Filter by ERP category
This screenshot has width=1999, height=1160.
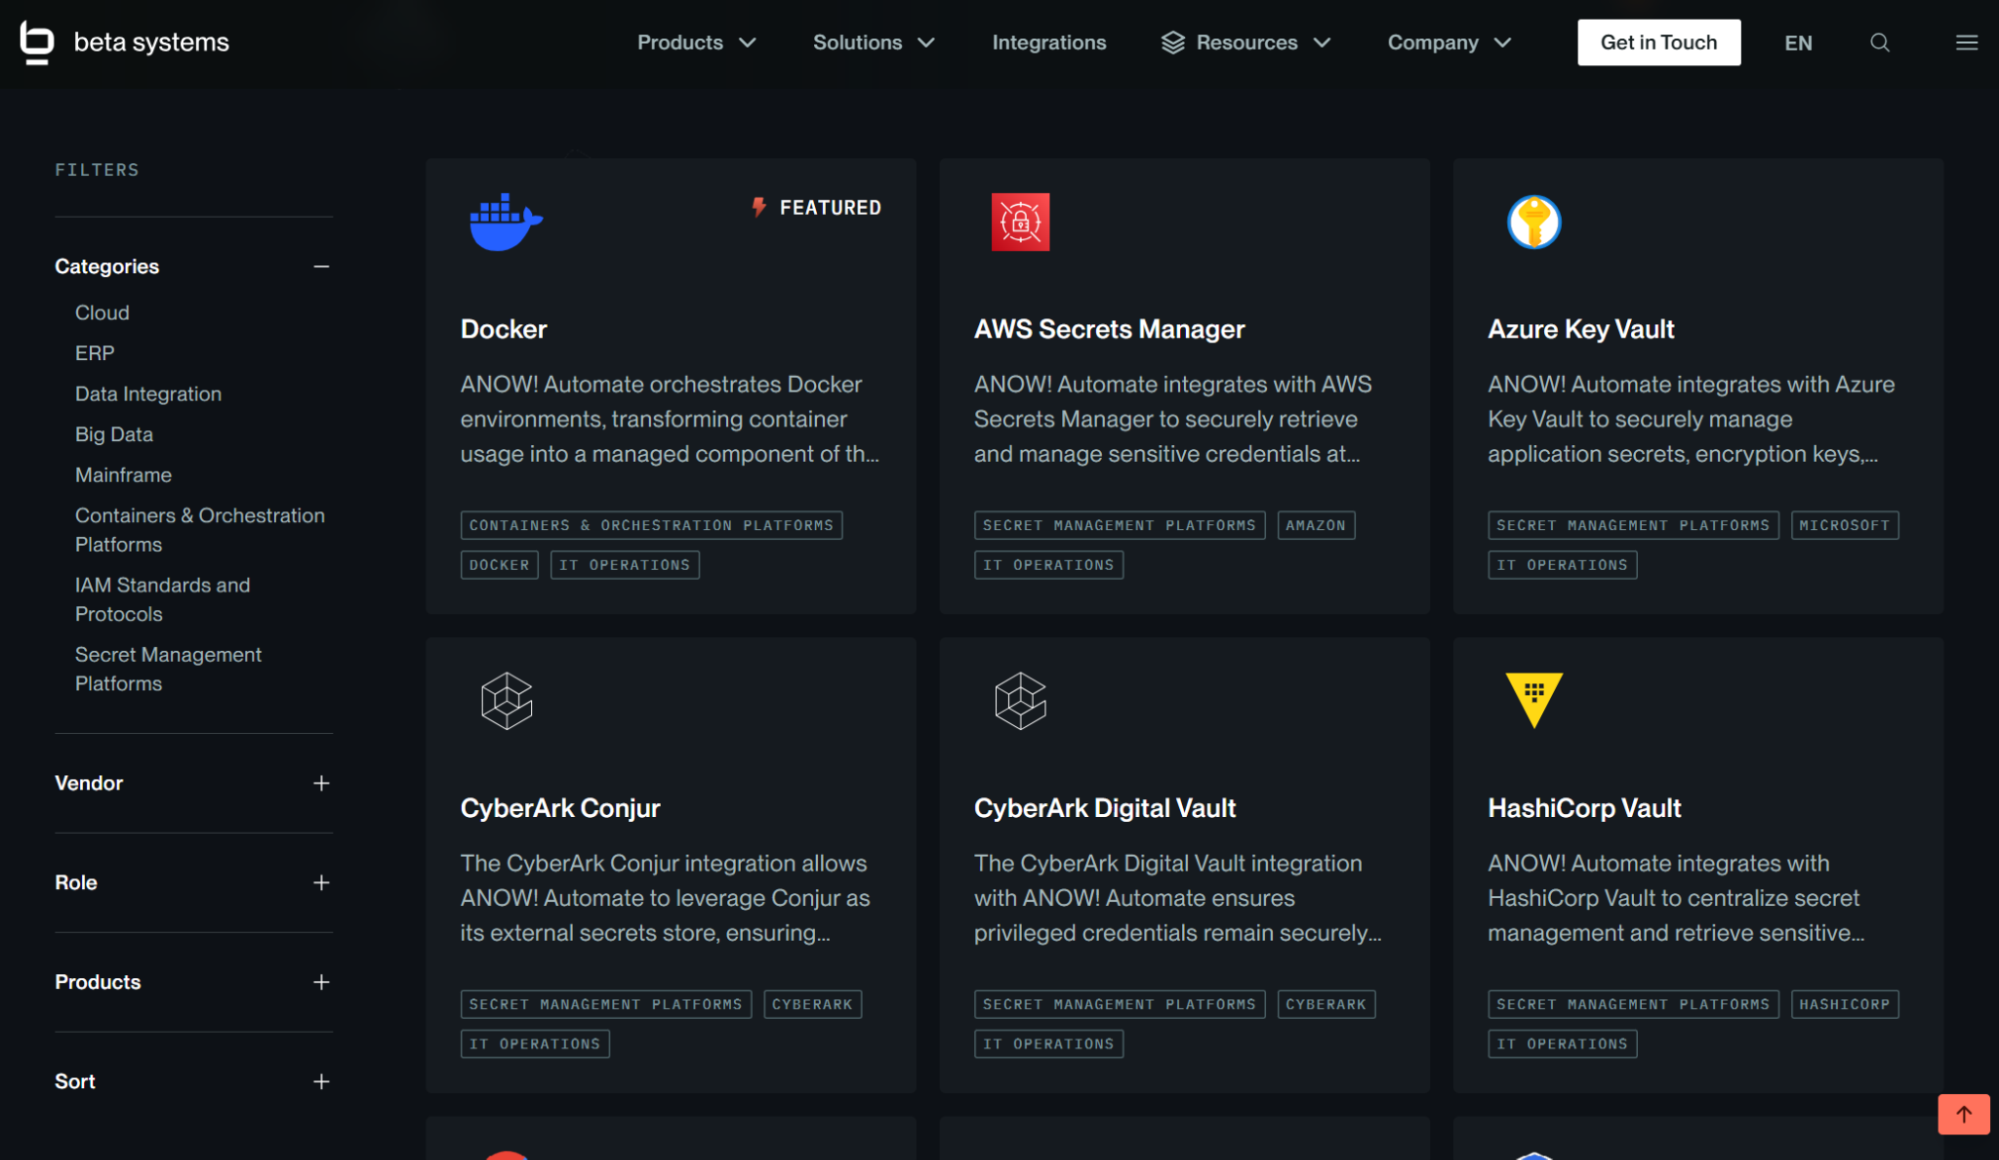coord(95,353)
